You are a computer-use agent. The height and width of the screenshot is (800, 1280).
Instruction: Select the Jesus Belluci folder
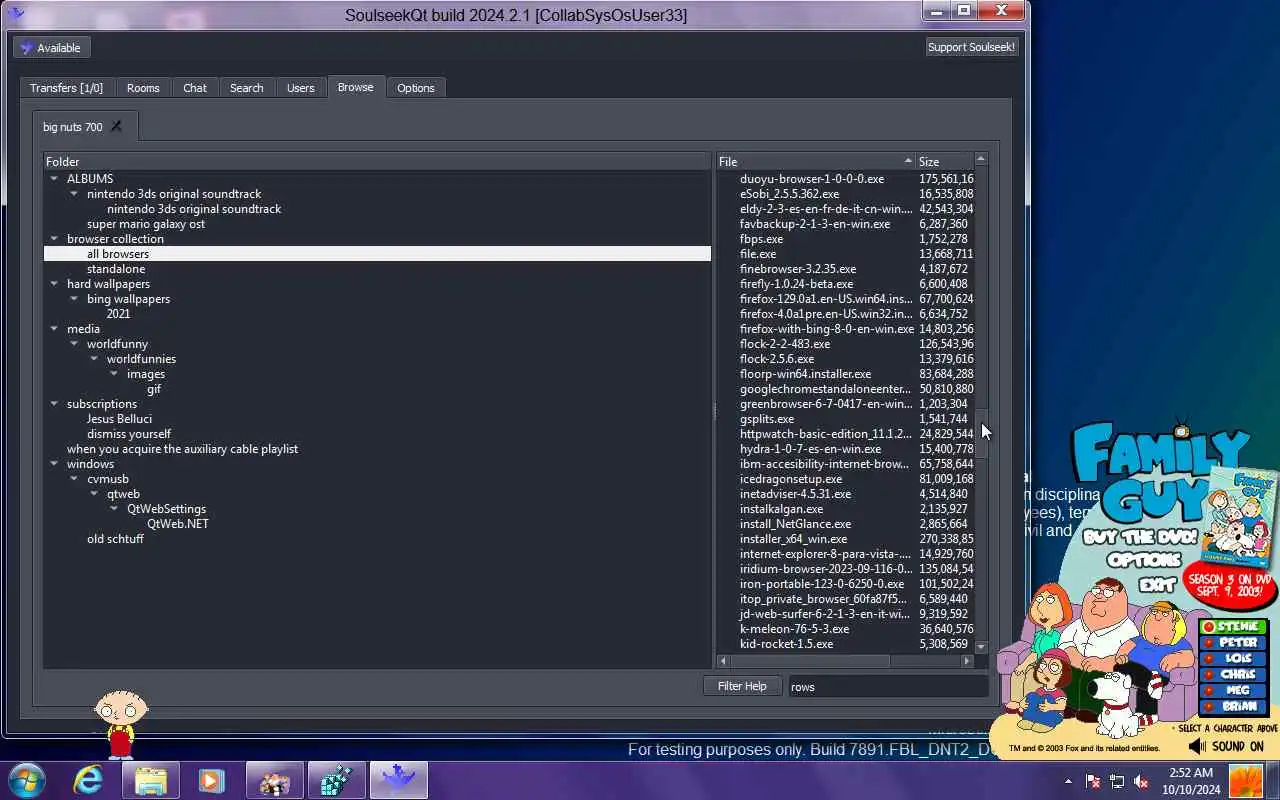click(x=119, y=419)
